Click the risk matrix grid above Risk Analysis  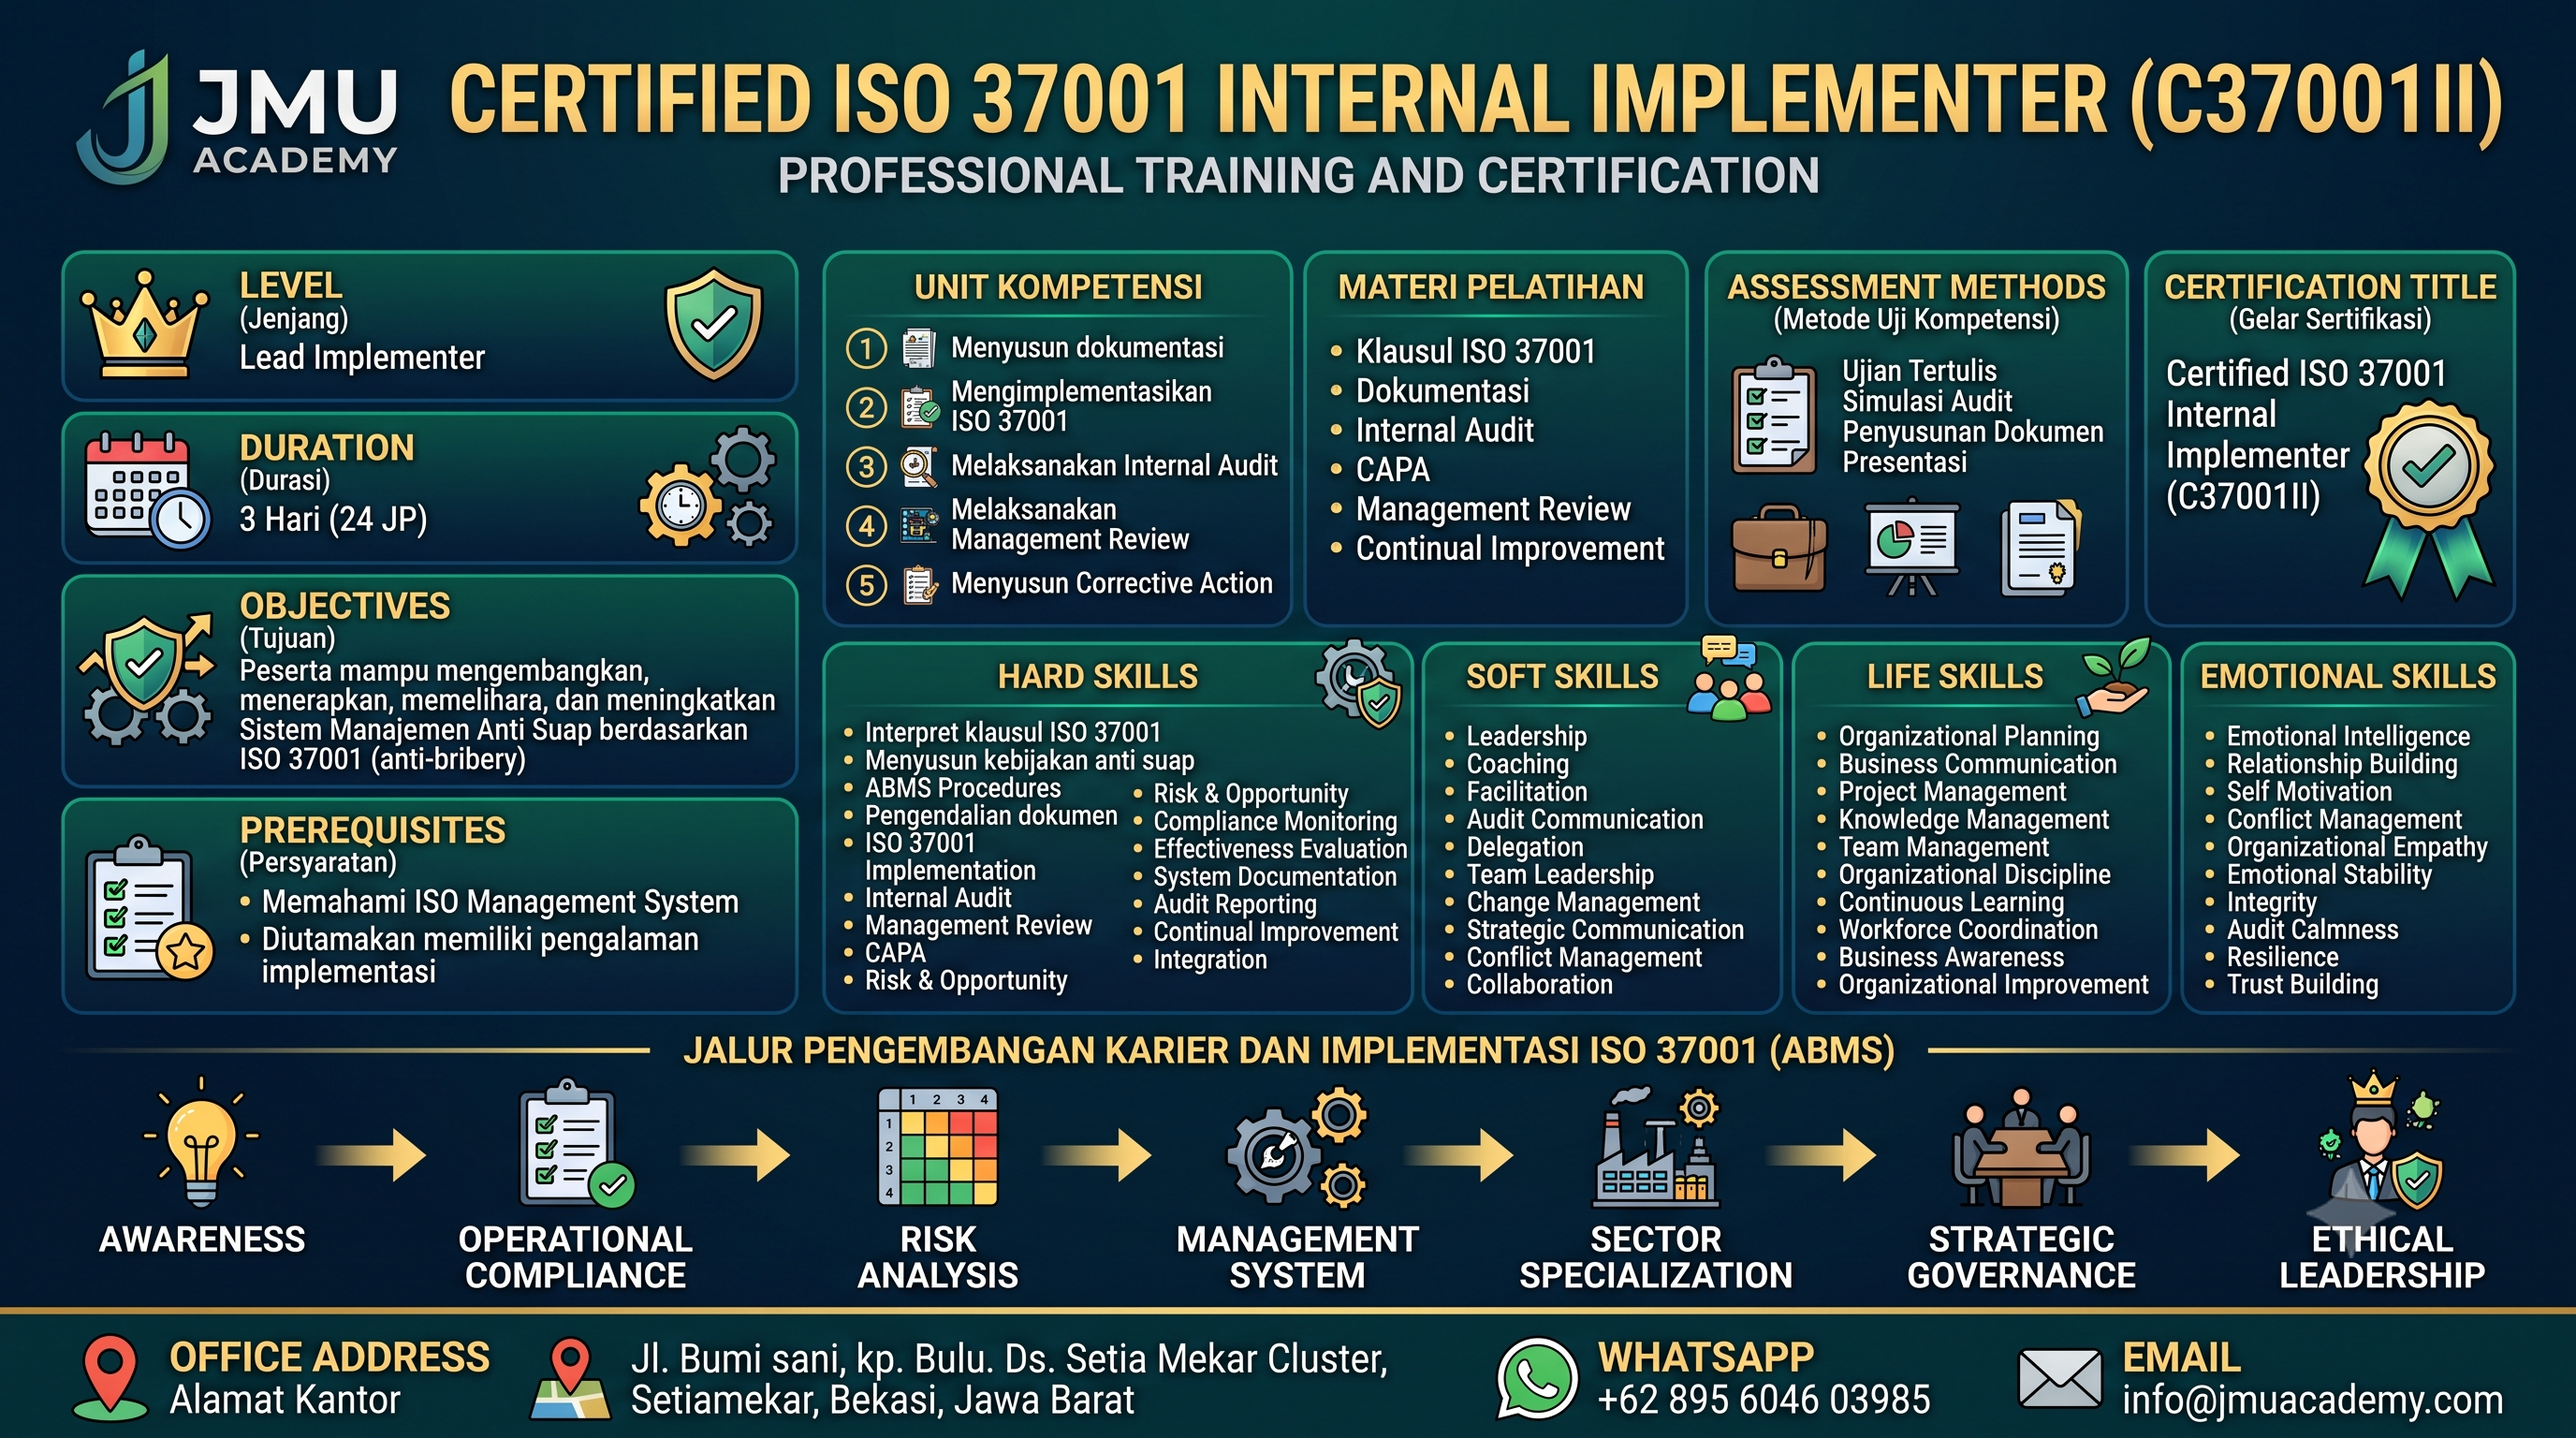937,1145
